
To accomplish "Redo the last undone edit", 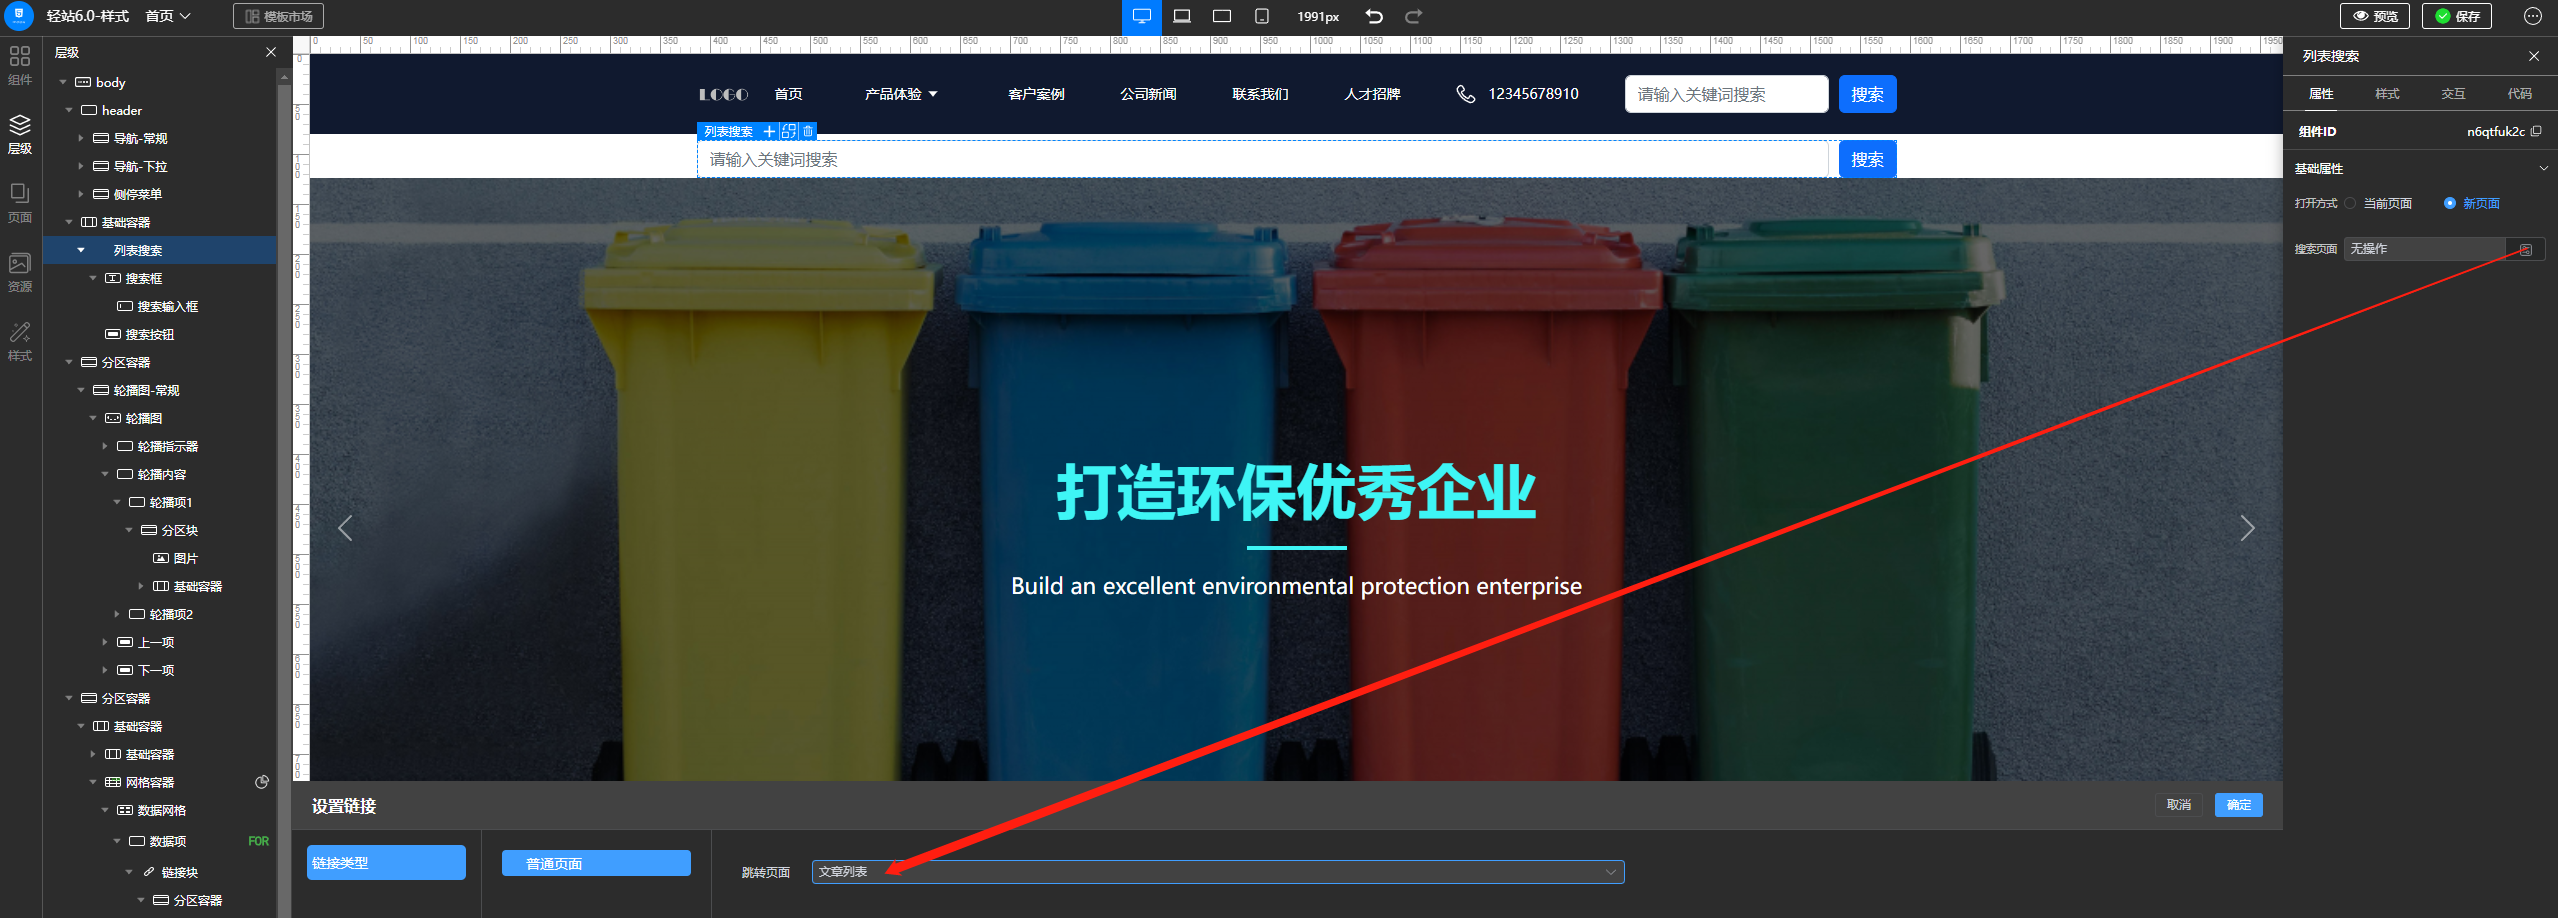I will 1414,16.
